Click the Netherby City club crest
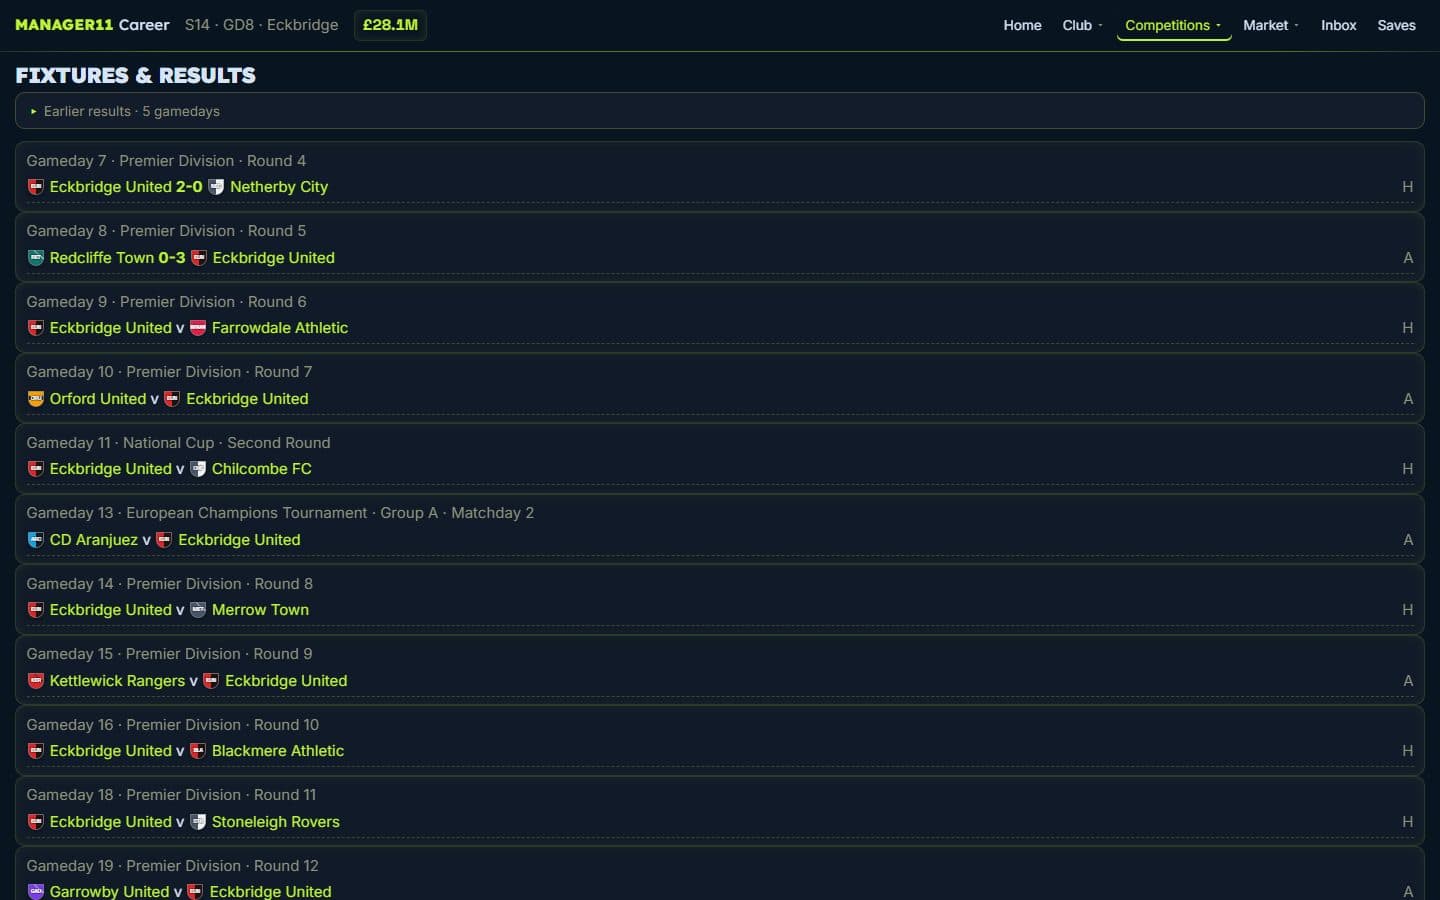The width and height of the screenshot is (1440, 900). (216, 187)
